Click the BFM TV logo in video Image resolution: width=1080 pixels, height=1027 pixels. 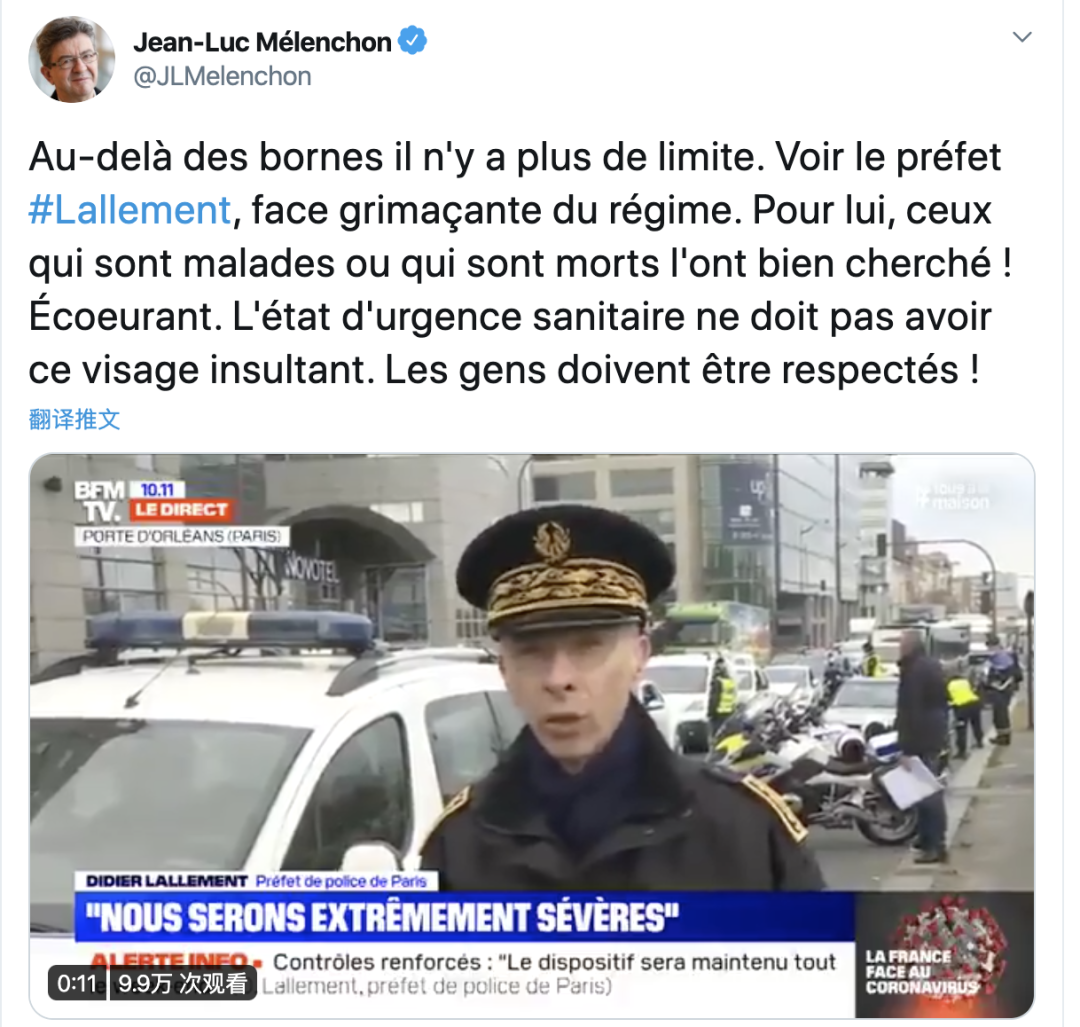click(101, 501)
